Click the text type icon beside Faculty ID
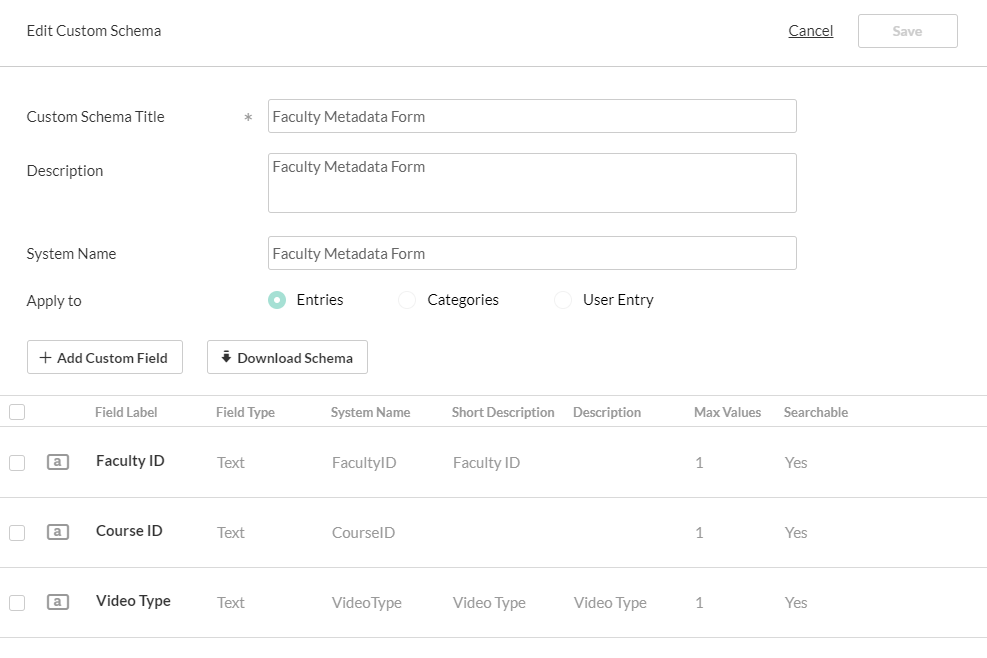The image size is (987, 658). tap(58, 462)
